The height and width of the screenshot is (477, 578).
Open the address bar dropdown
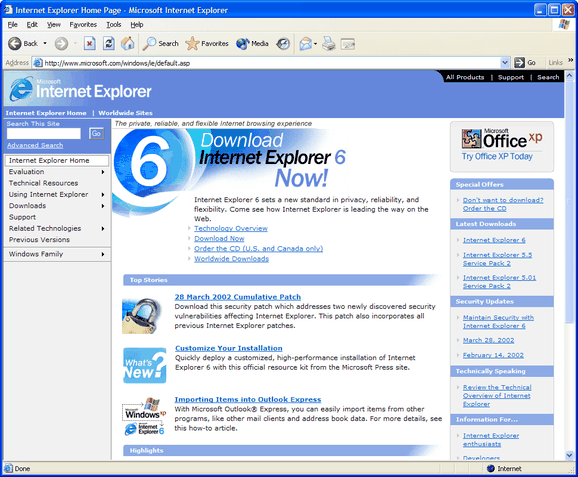click(505, 63)
